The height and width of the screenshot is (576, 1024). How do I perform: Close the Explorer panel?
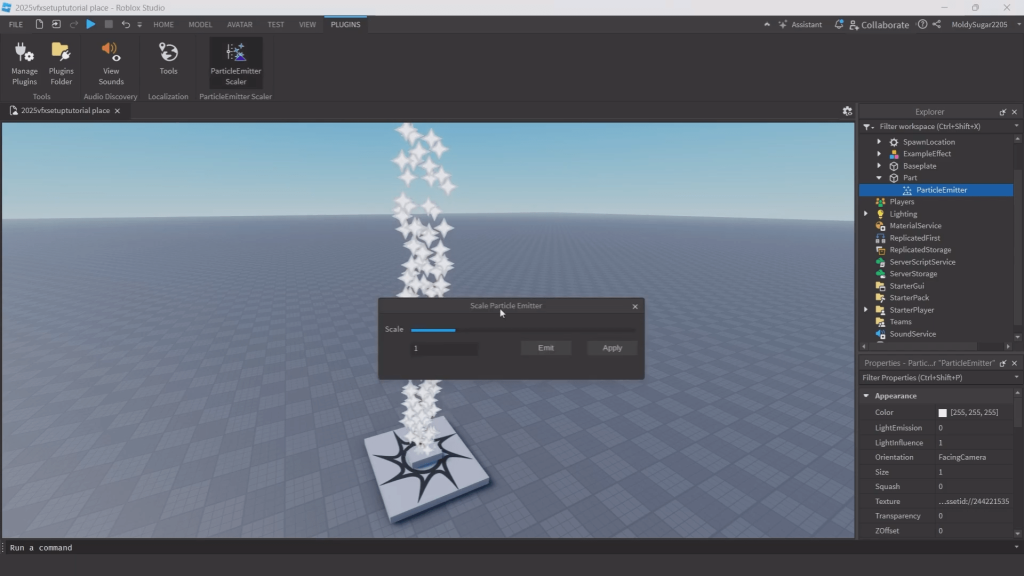point(1014,112)
